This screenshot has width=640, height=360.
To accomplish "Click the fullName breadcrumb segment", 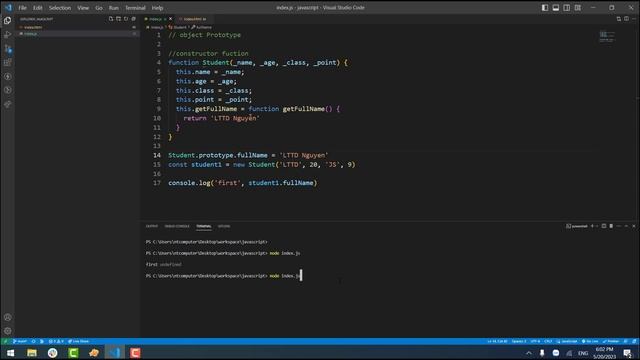I will [201, 27].
